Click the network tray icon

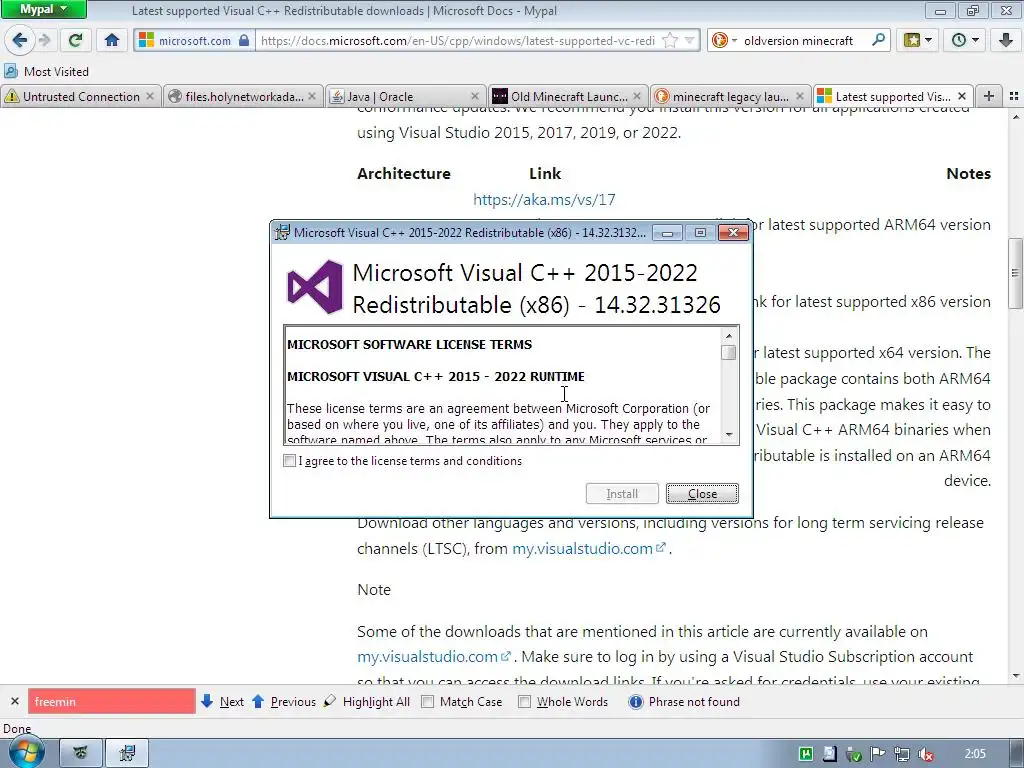coord(902,754)
